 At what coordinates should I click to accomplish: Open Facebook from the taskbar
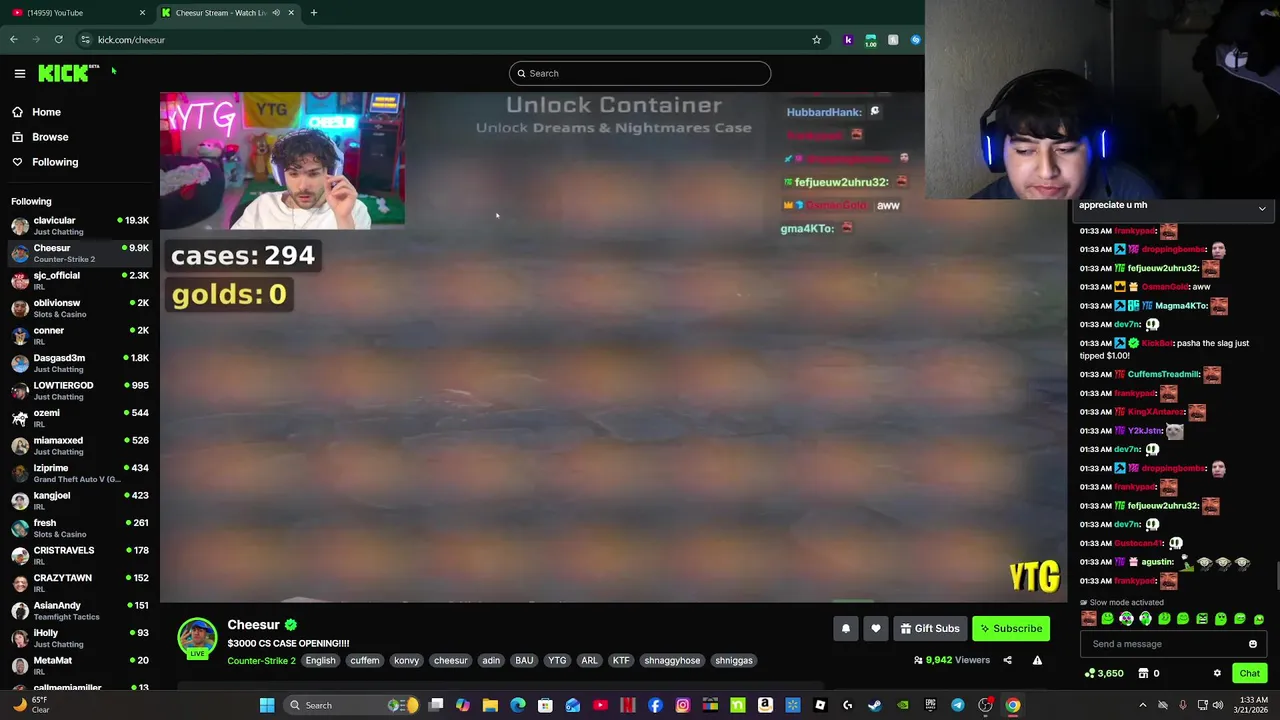tap(655, 706)
